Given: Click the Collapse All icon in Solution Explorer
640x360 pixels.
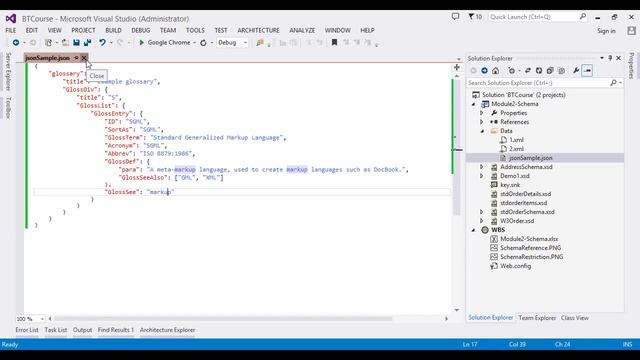Looking at the screenshot, I should [x=550, y=71].
